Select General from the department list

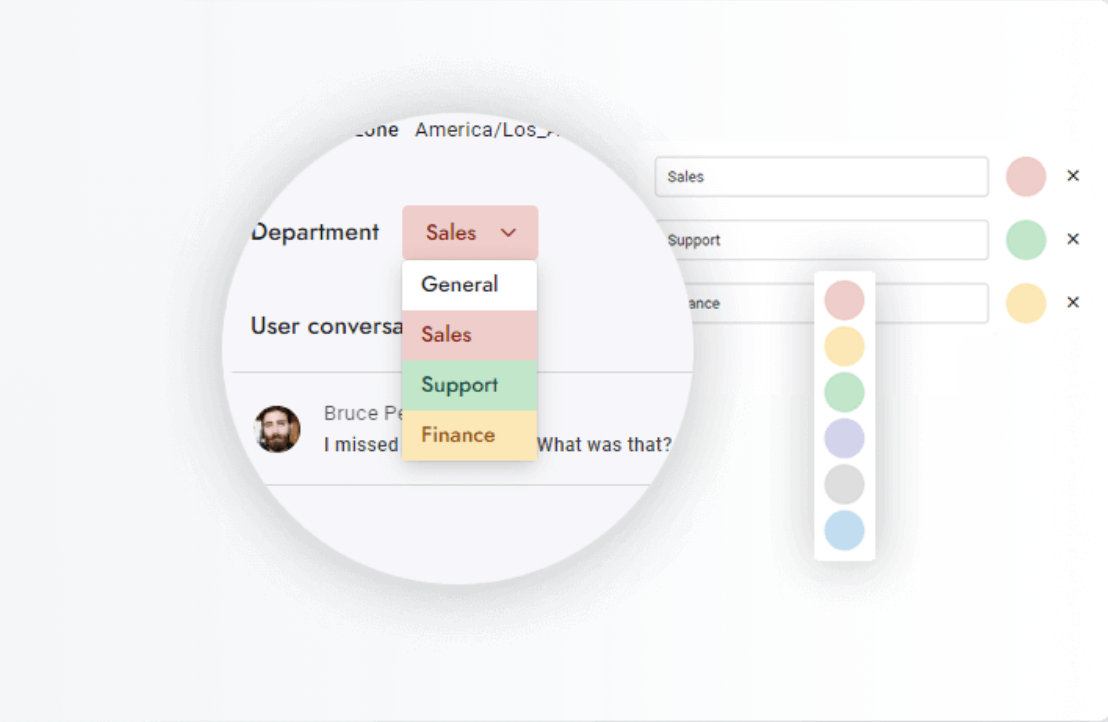click(x=469, y=285)
